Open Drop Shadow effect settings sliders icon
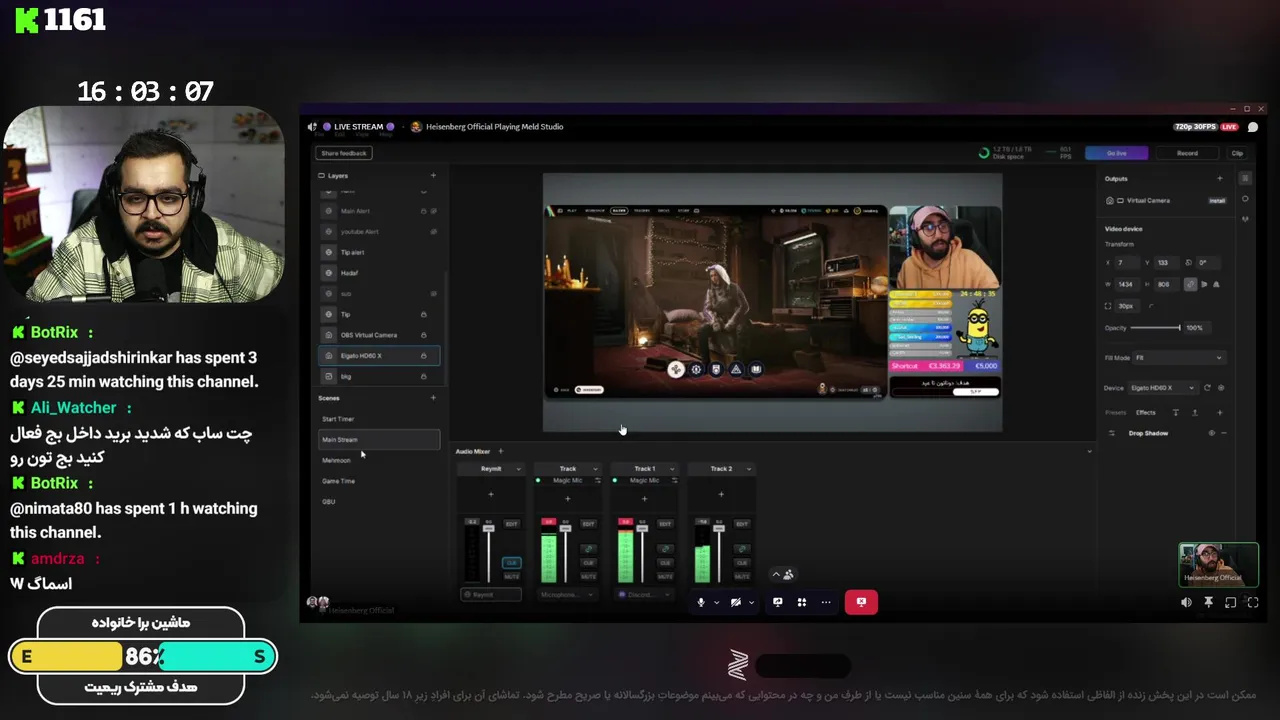Viewport: 1280px width, 720px height. 1112,433
